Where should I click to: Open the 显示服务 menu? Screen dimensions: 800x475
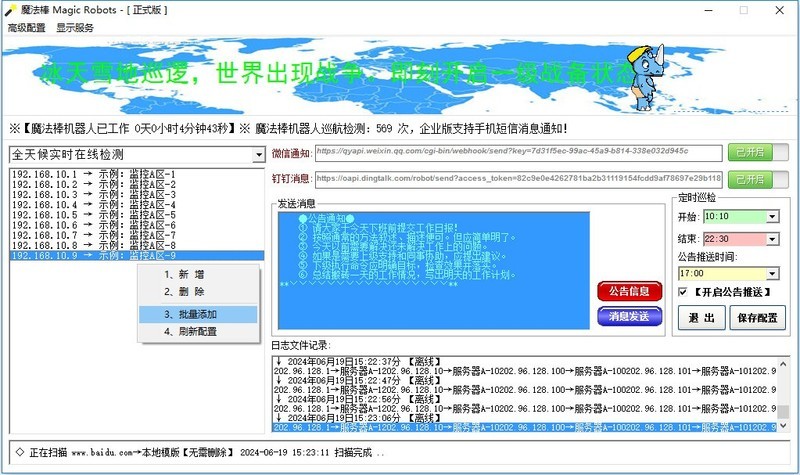coord(75,28)
